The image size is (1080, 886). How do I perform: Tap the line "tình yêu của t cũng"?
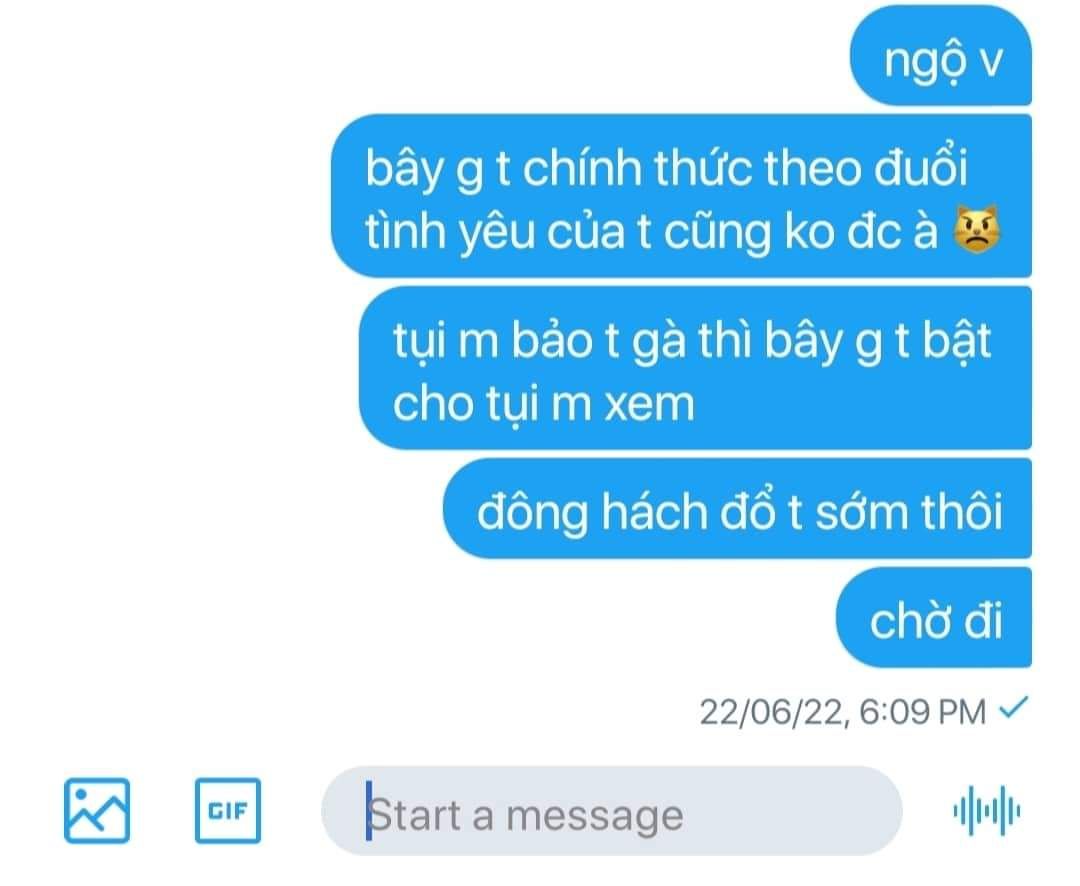tap(568, 232)
